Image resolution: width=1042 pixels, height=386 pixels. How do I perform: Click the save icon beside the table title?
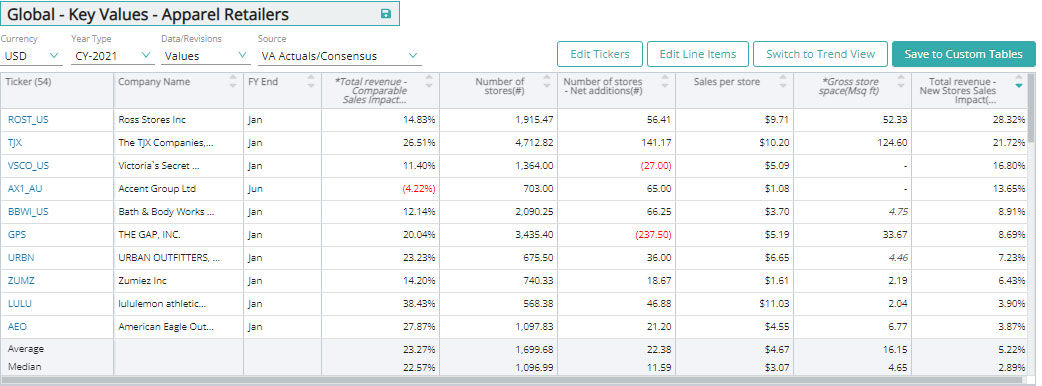click(385, 13)
